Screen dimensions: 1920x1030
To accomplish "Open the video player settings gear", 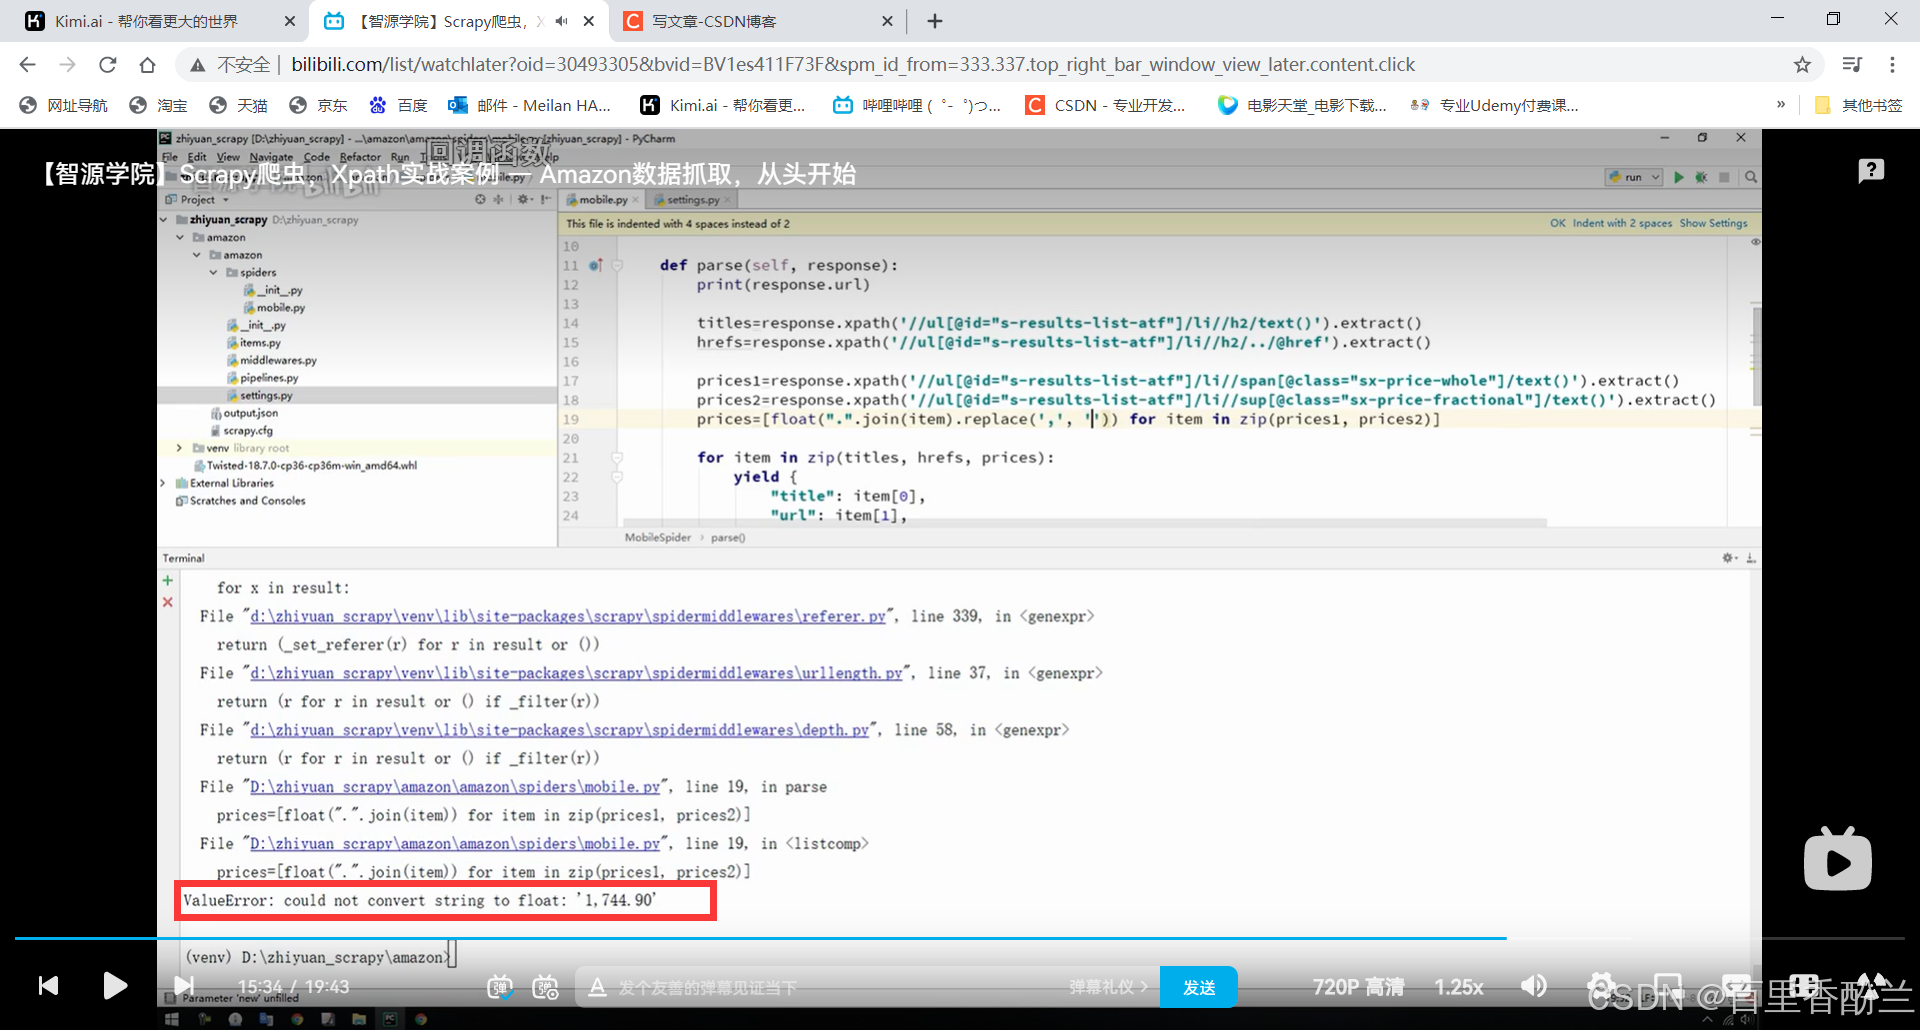I will coord(1601,986).
